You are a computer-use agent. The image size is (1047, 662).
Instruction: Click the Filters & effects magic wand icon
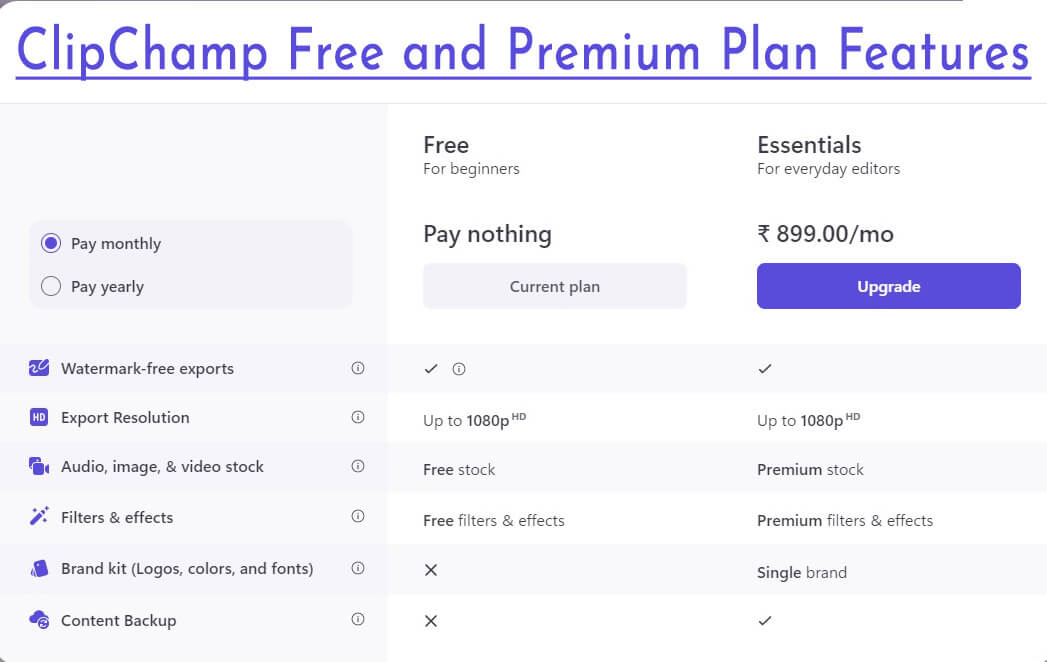(39, 517)
